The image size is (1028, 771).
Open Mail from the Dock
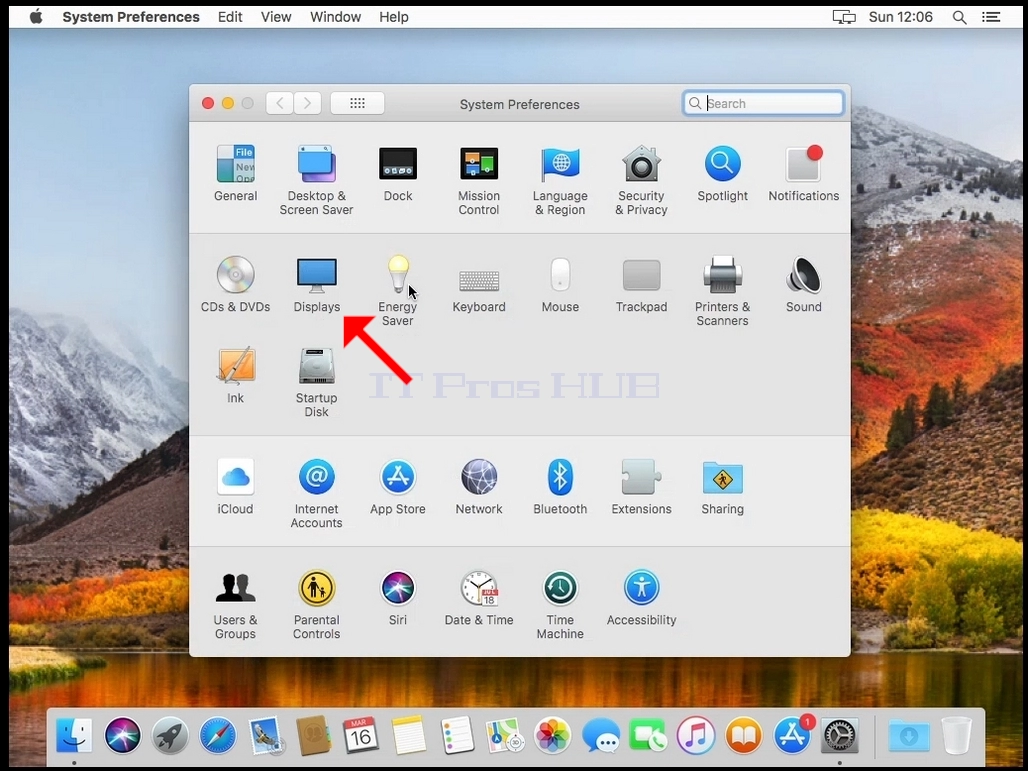[266, 735]
